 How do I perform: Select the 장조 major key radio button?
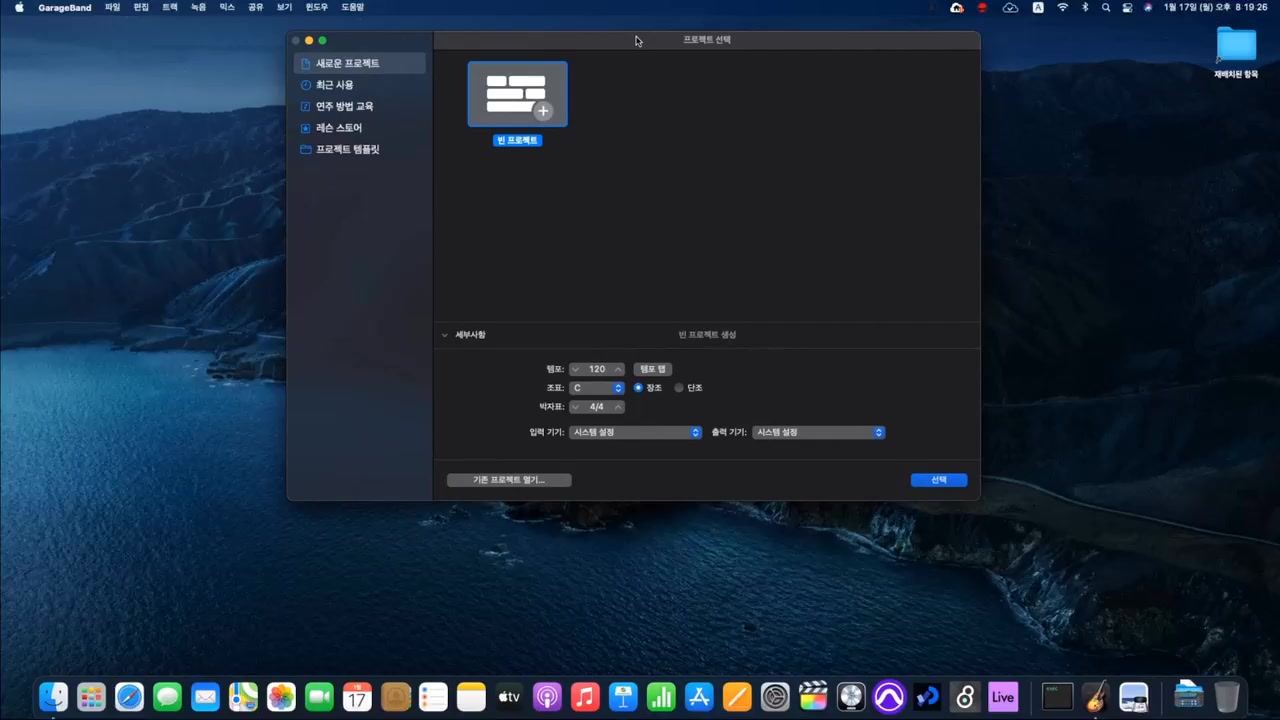[x=638, y=387]
